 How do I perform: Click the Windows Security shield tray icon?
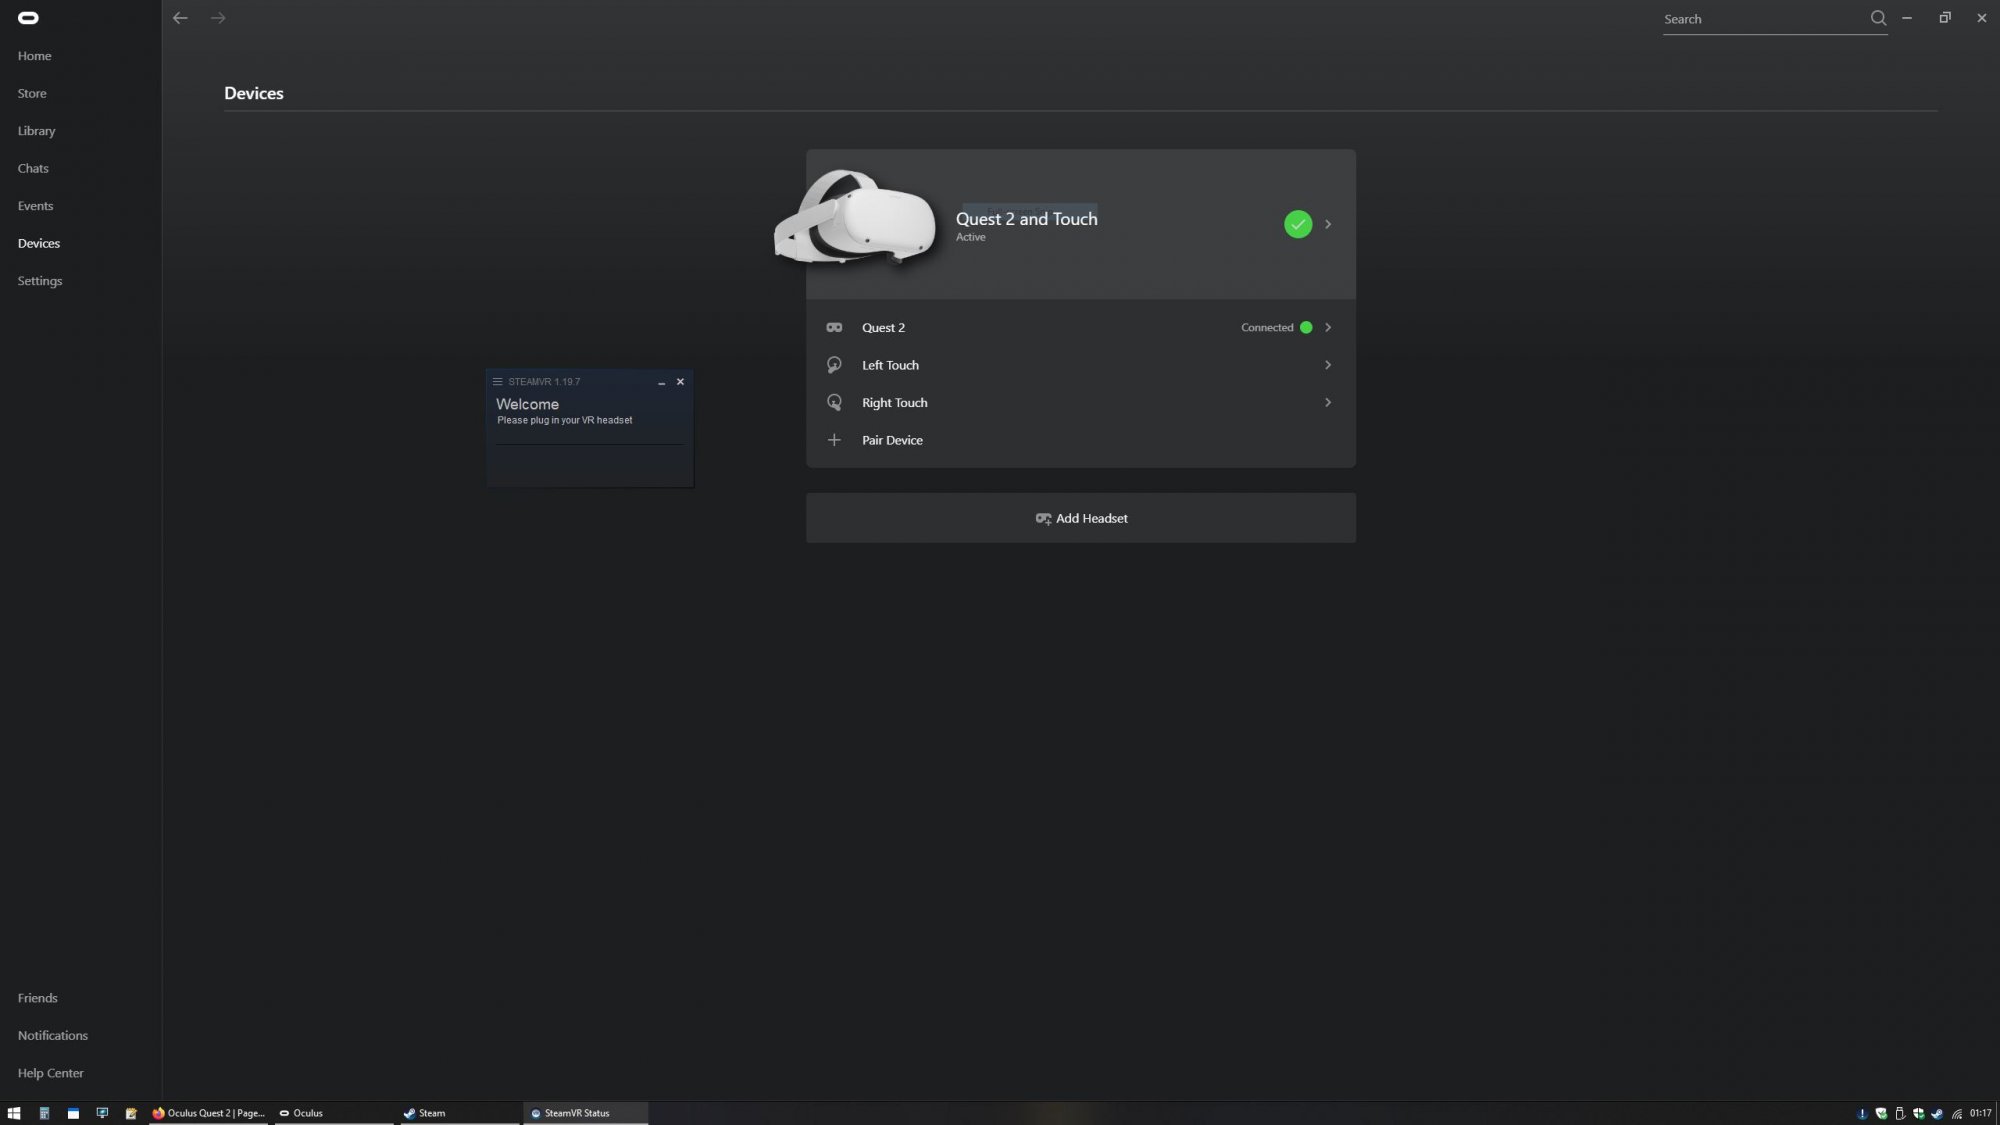click(x=1919, y=1114)
